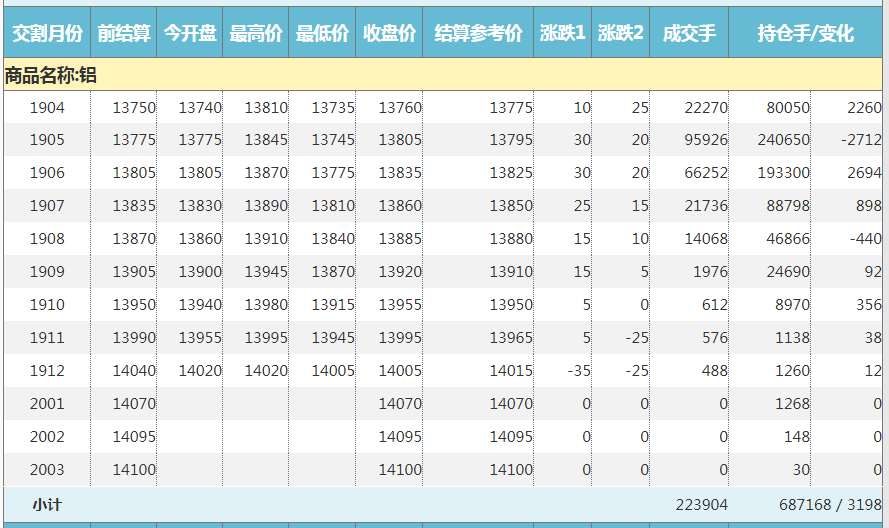Click the 1905 delivery month cell

click(47, 141)
